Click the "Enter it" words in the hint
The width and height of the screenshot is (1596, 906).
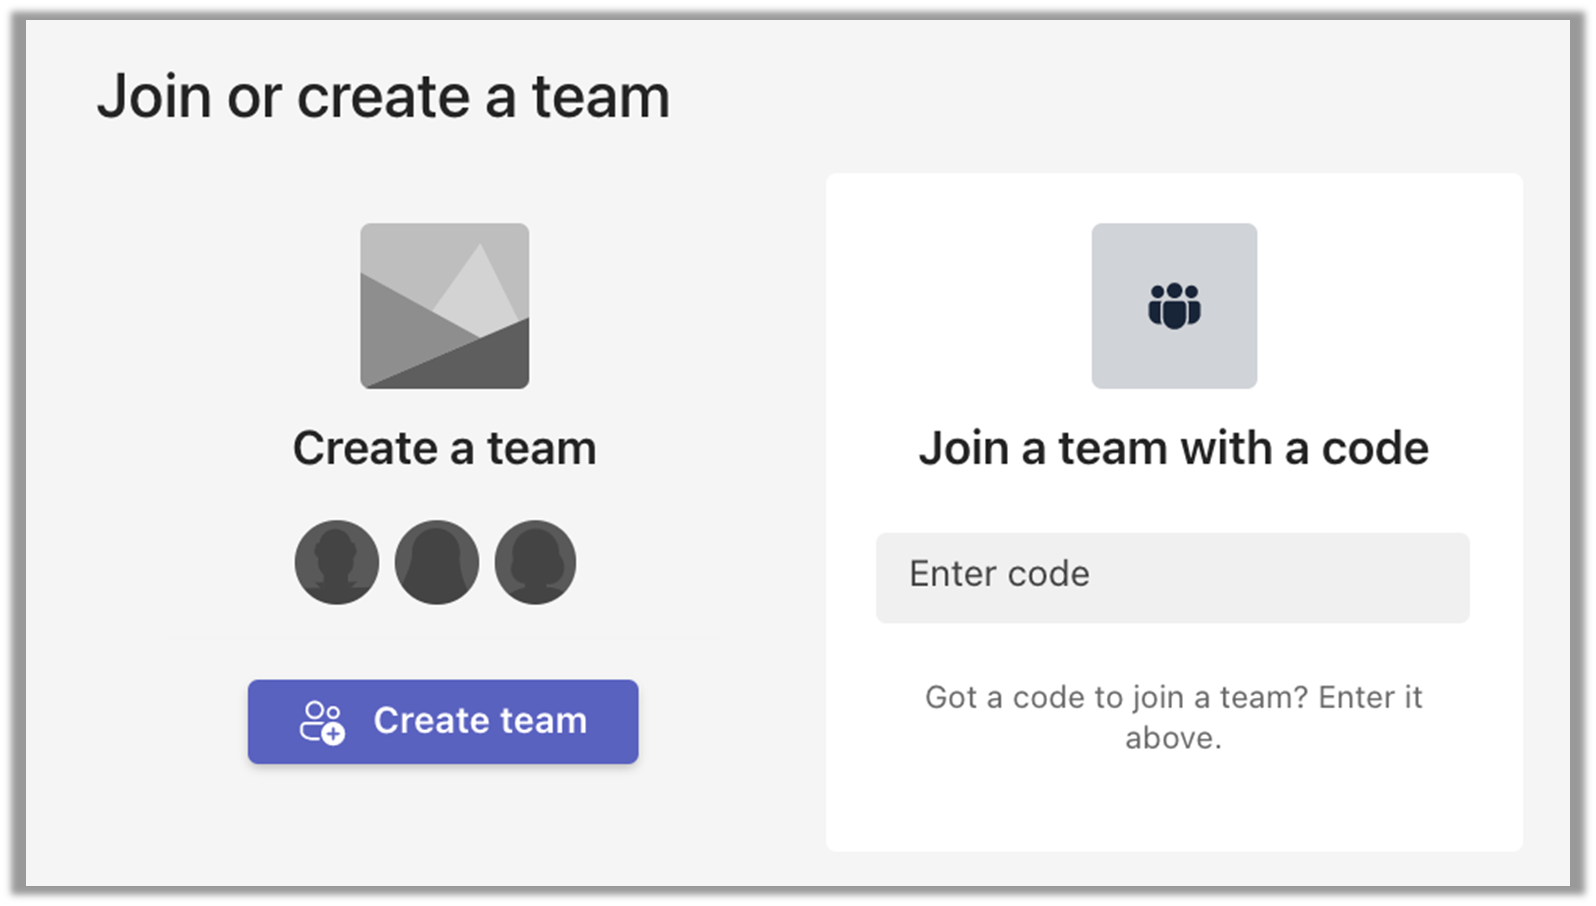pyautogui.click(x=1370, y=697)
